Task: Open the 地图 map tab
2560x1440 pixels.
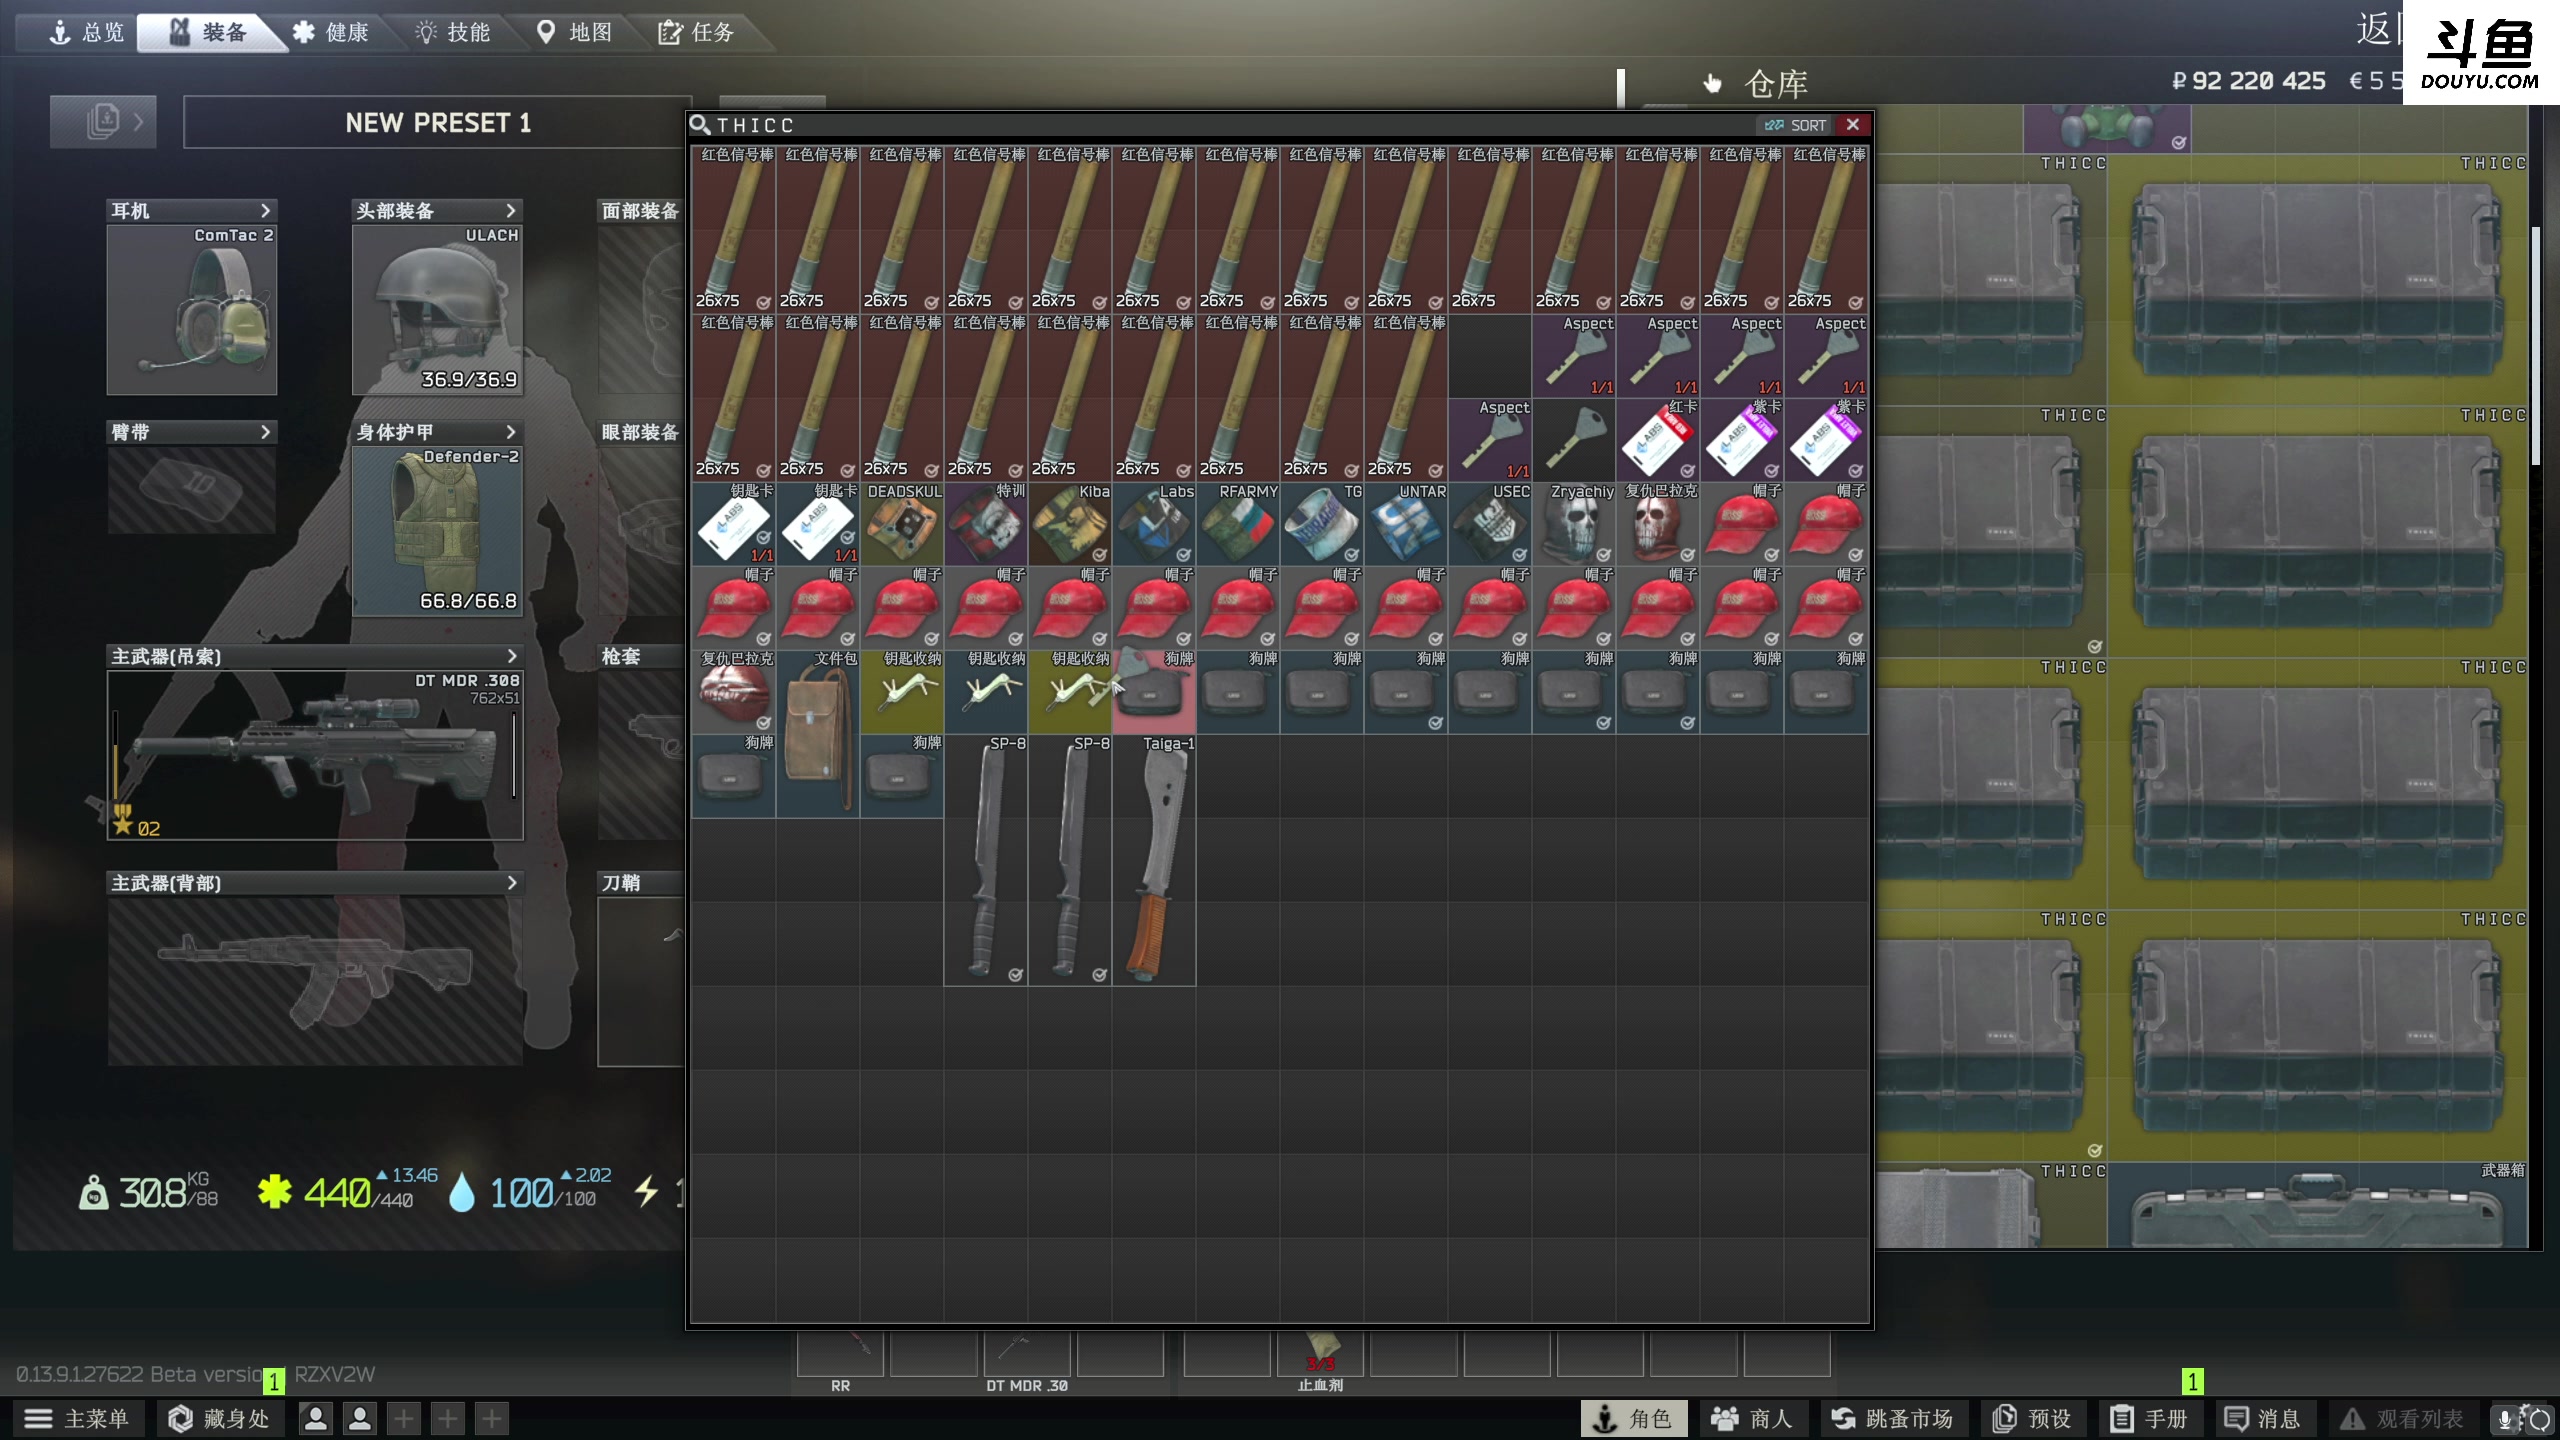Action: tap(575, 32)
